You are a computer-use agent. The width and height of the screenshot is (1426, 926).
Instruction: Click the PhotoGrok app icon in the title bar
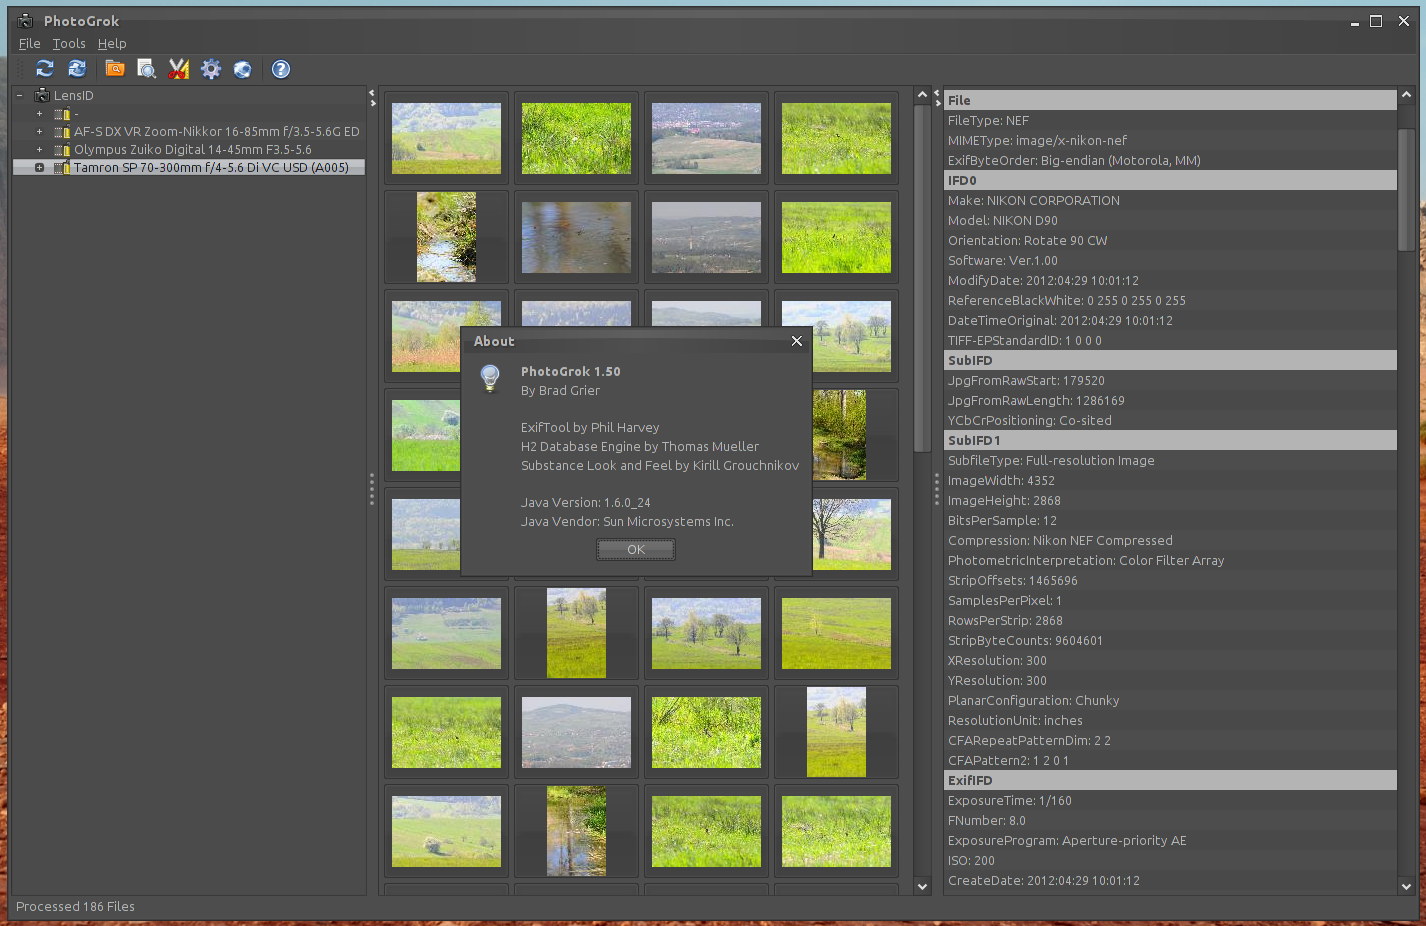click(25, 20)
